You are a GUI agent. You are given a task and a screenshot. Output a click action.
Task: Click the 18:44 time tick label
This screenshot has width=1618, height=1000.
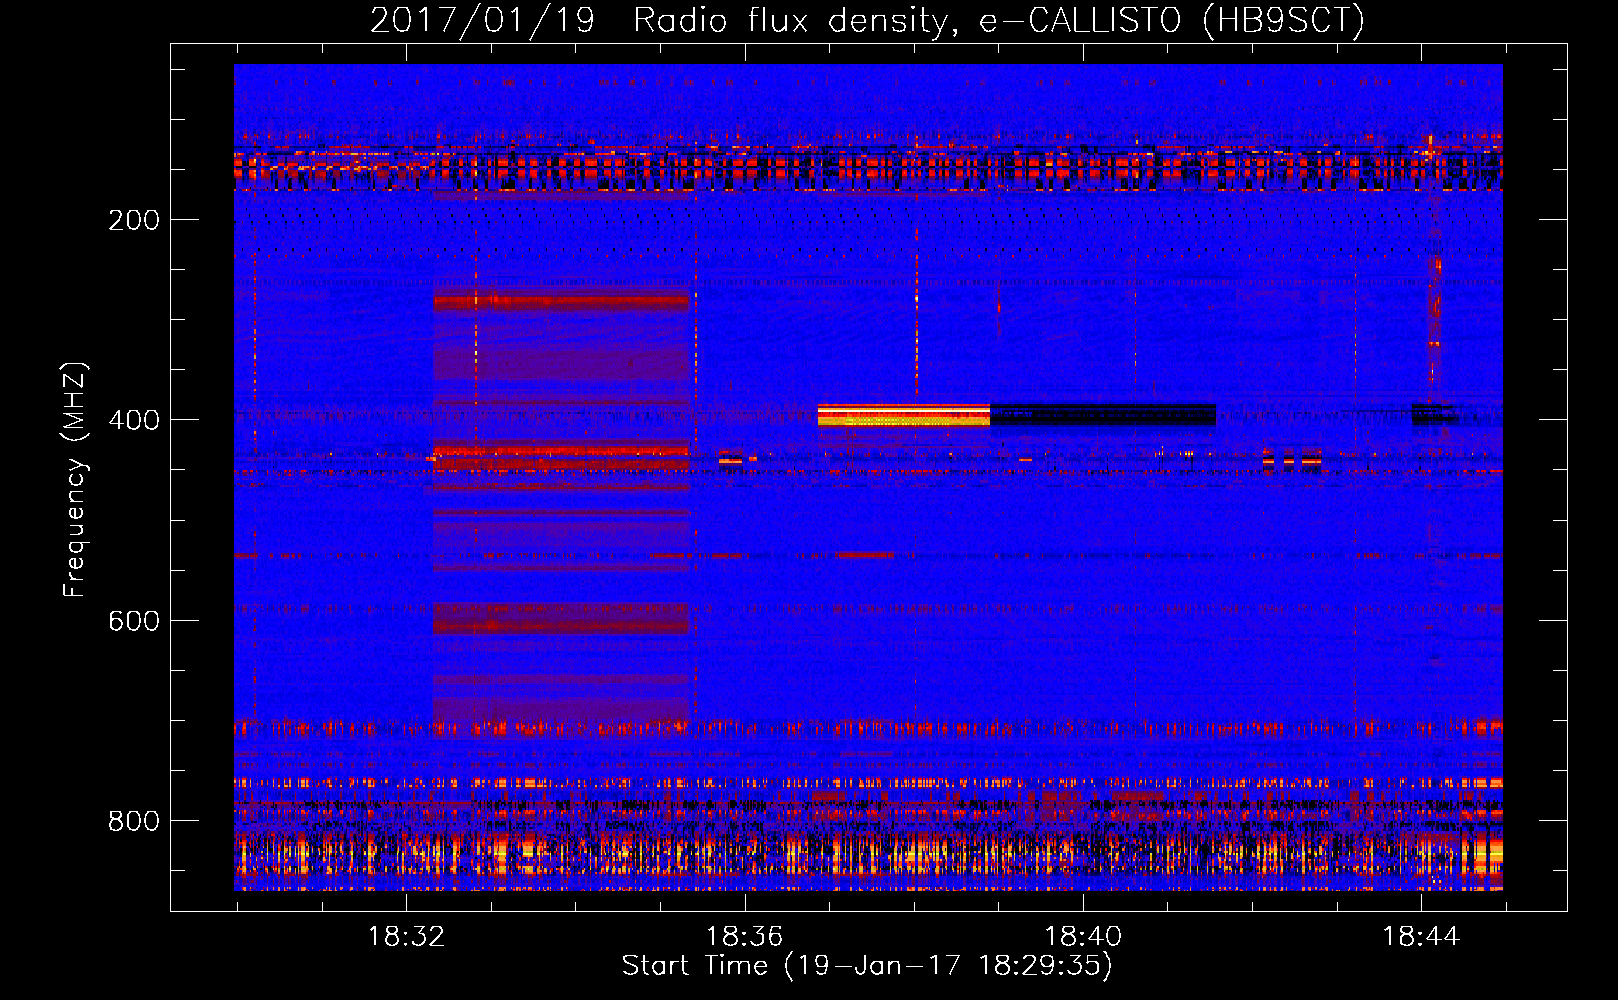1421,937
